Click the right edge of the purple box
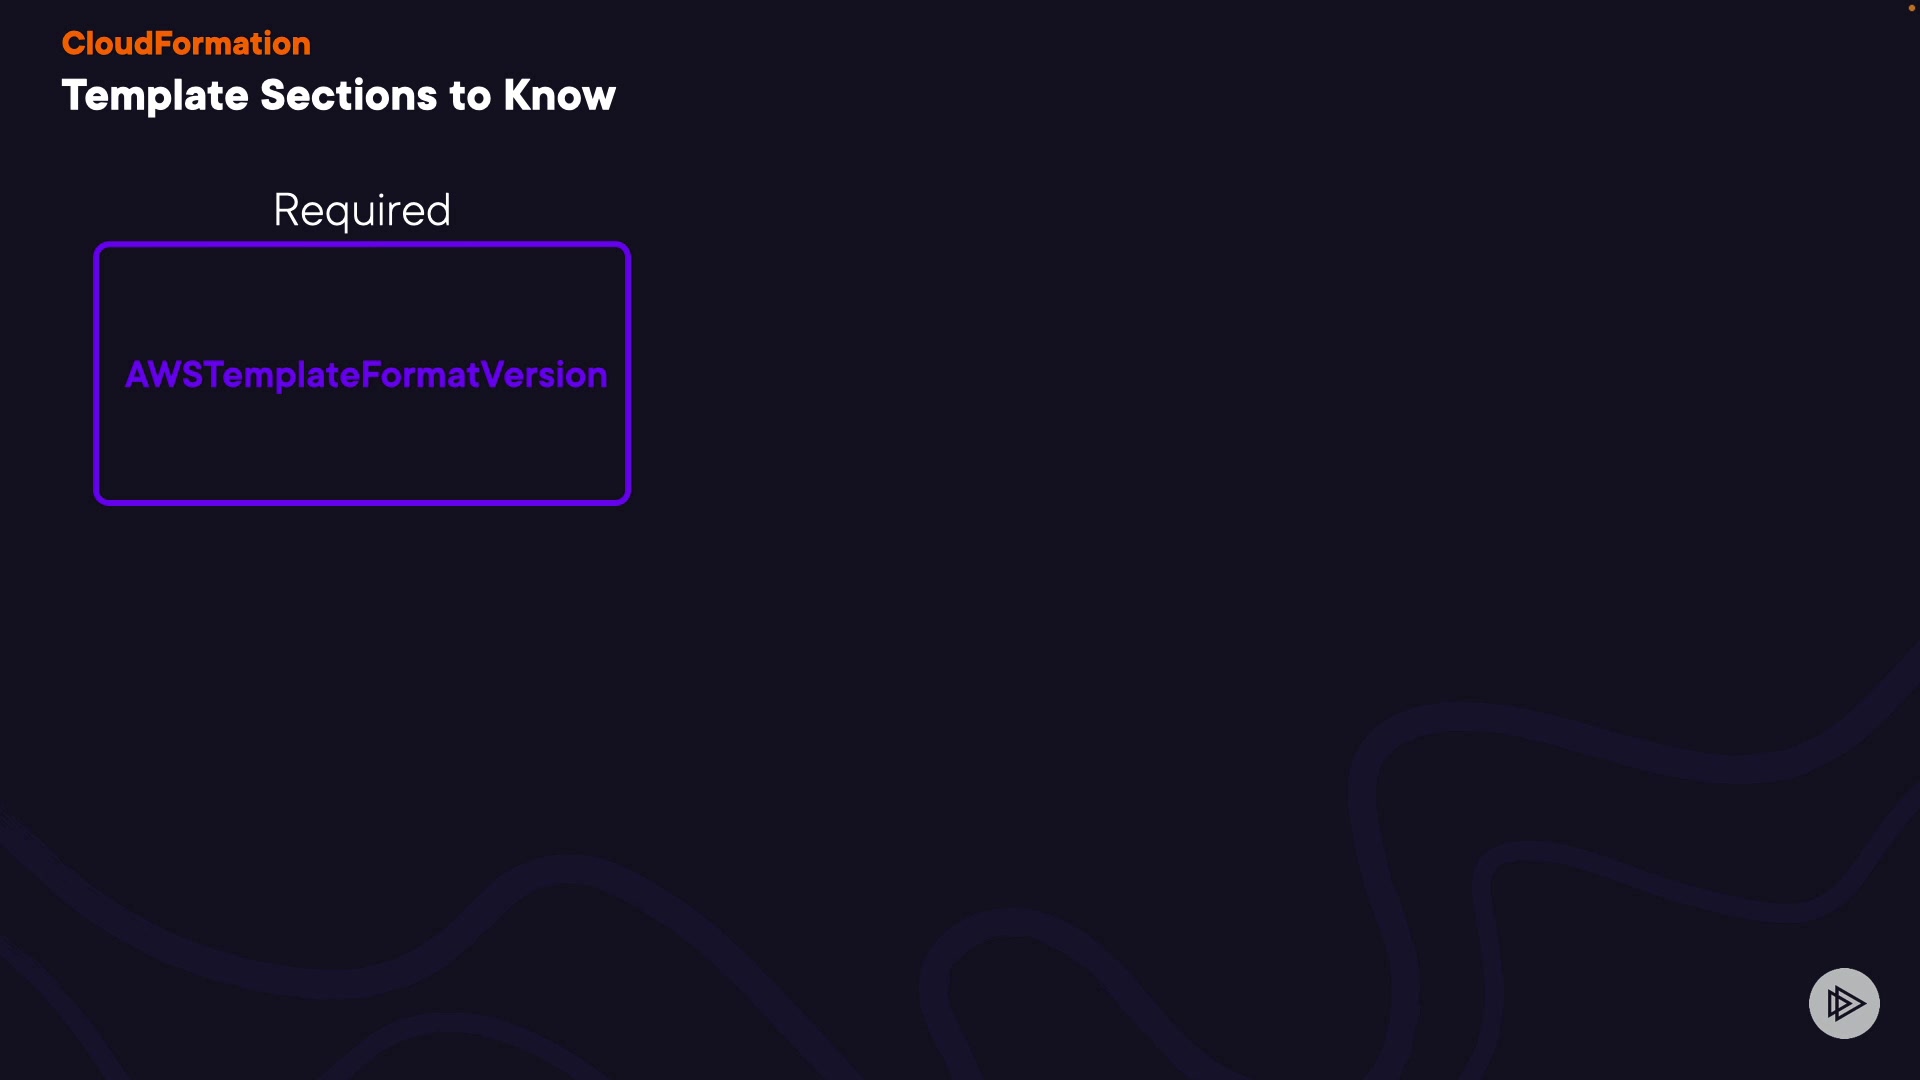The width and height of the screenshot is (1920, 1080). (x=627, y=374)
